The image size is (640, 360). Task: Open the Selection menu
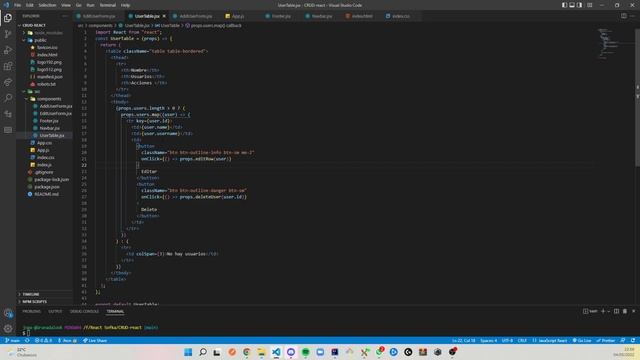47,5
